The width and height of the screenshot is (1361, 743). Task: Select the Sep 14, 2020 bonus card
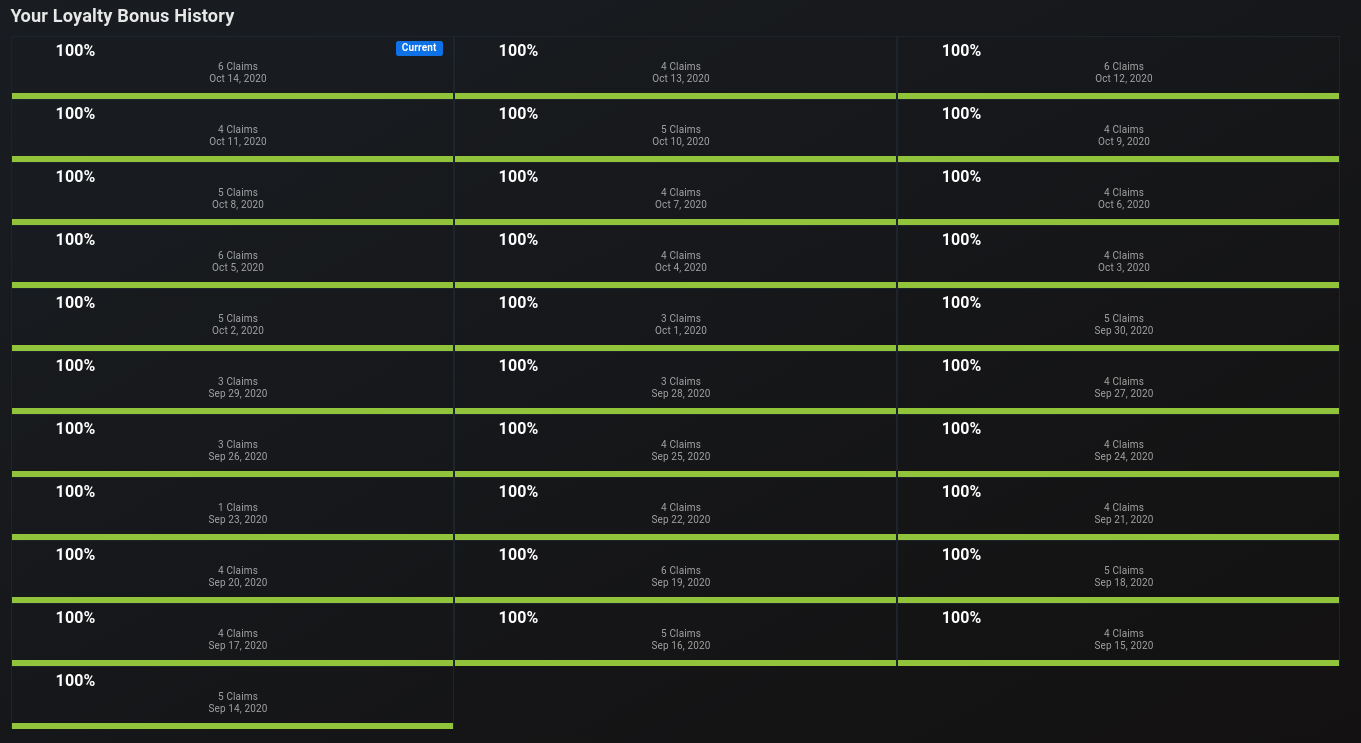(x=233, y=698)
